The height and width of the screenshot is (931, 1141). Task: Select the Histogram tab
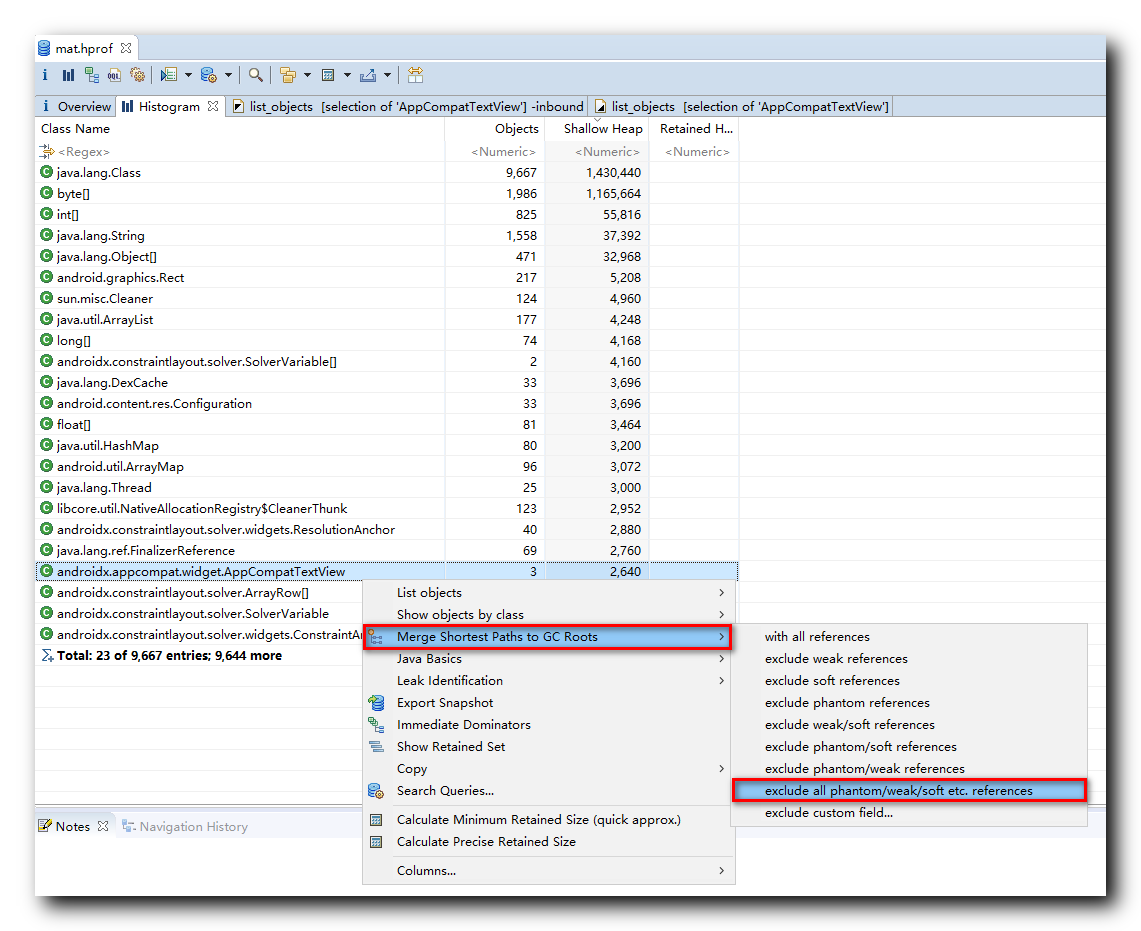coord(170,106)
